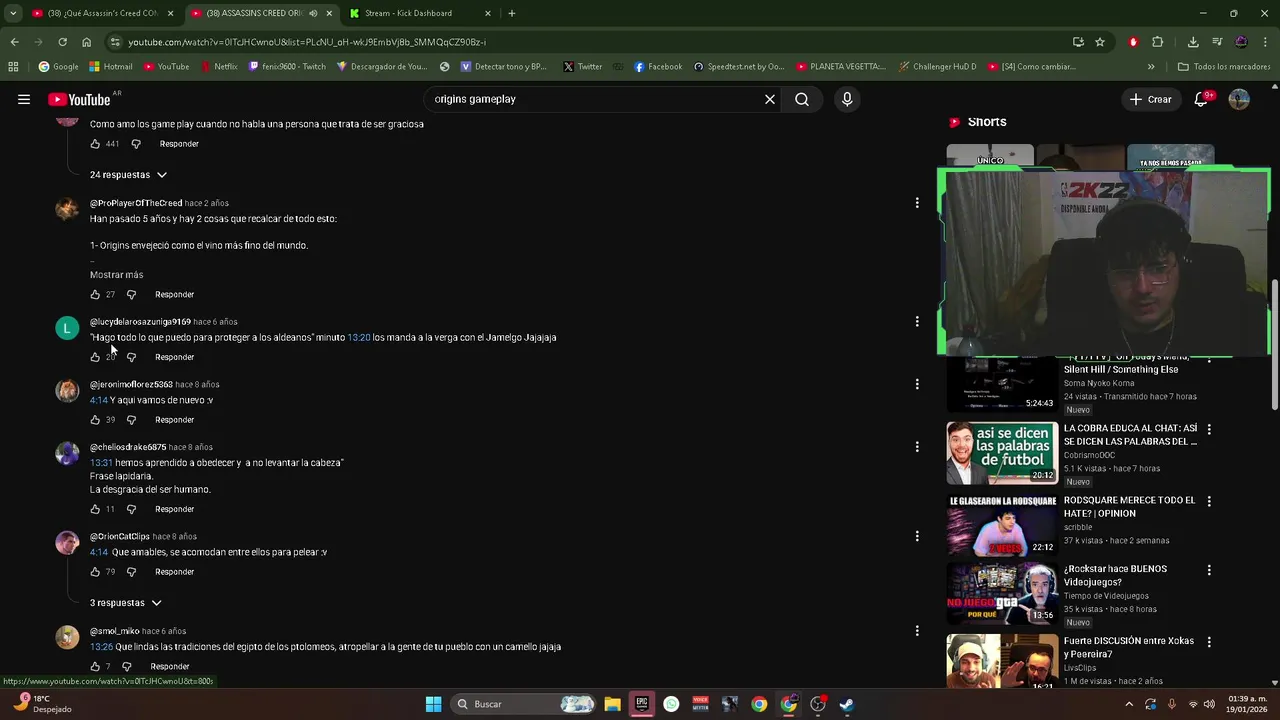Open options for RODSQUARE MERECE video
1280x720 pixels.
pos(1209,501)
